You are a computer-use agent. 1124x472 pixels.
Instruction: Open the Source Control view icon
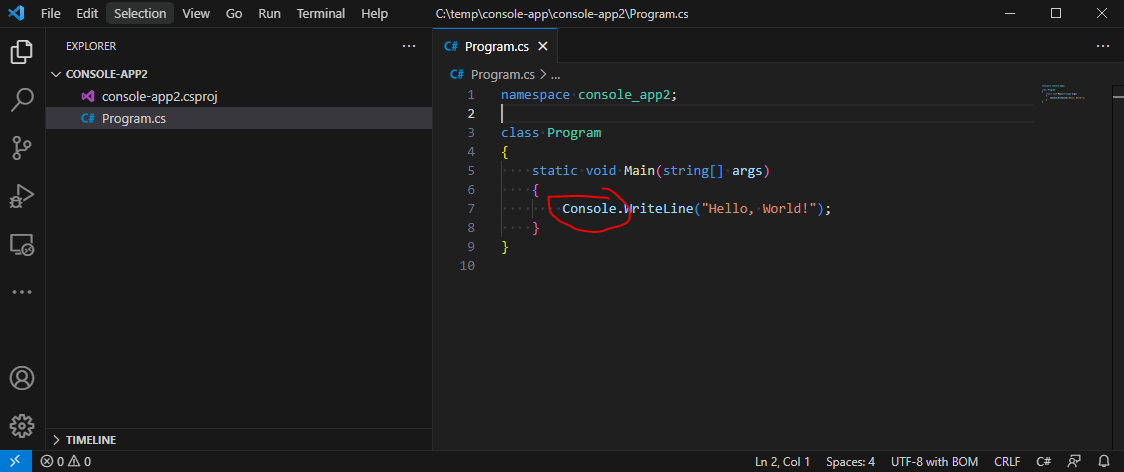point(22,148)
